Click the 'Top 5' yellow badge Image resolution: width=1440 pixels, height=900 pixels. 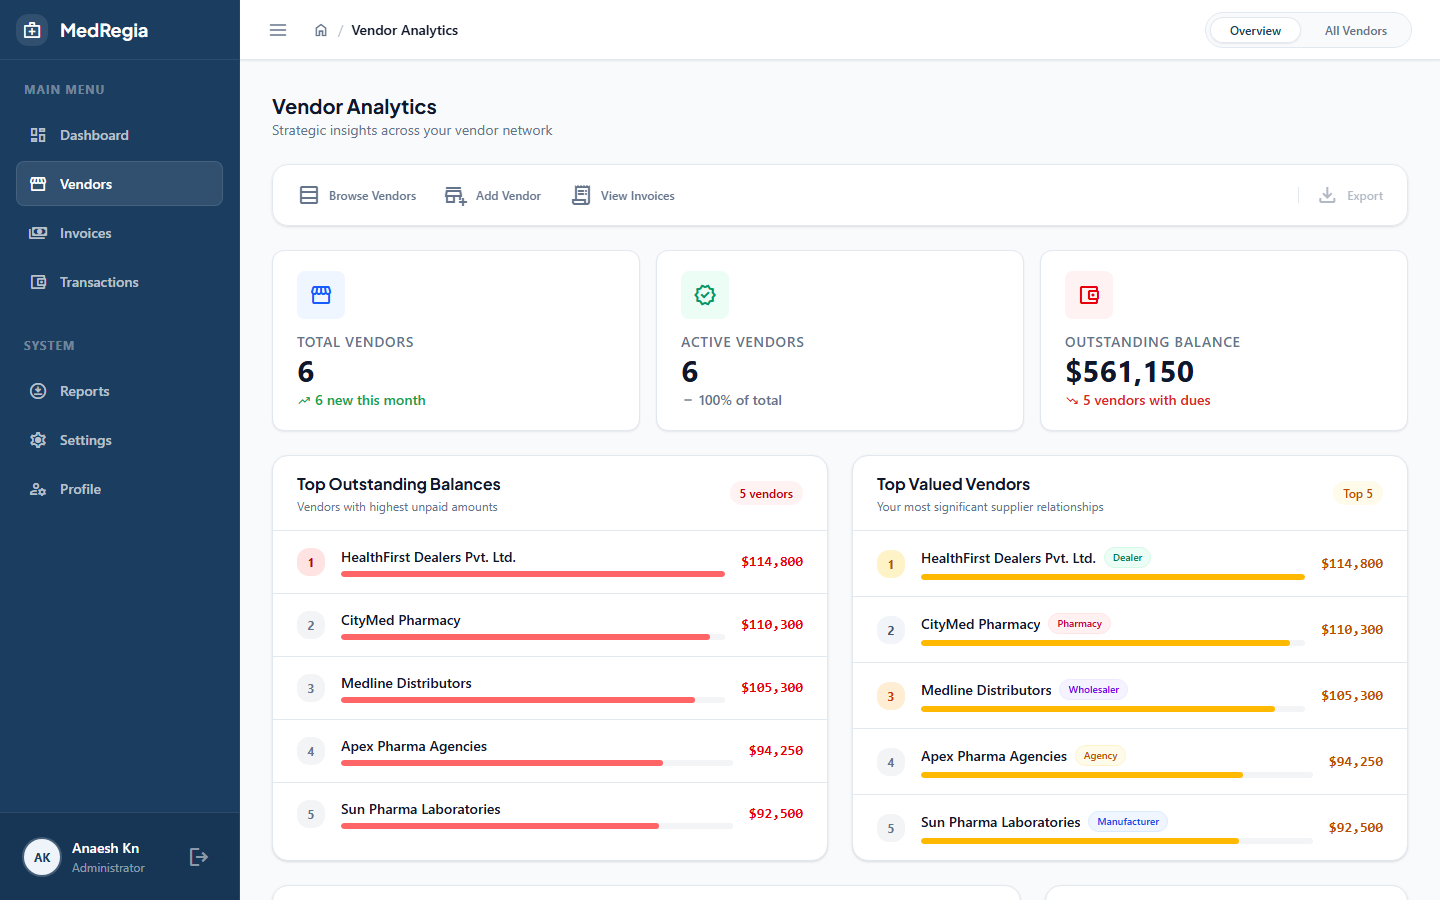[x=1358, y=493]
